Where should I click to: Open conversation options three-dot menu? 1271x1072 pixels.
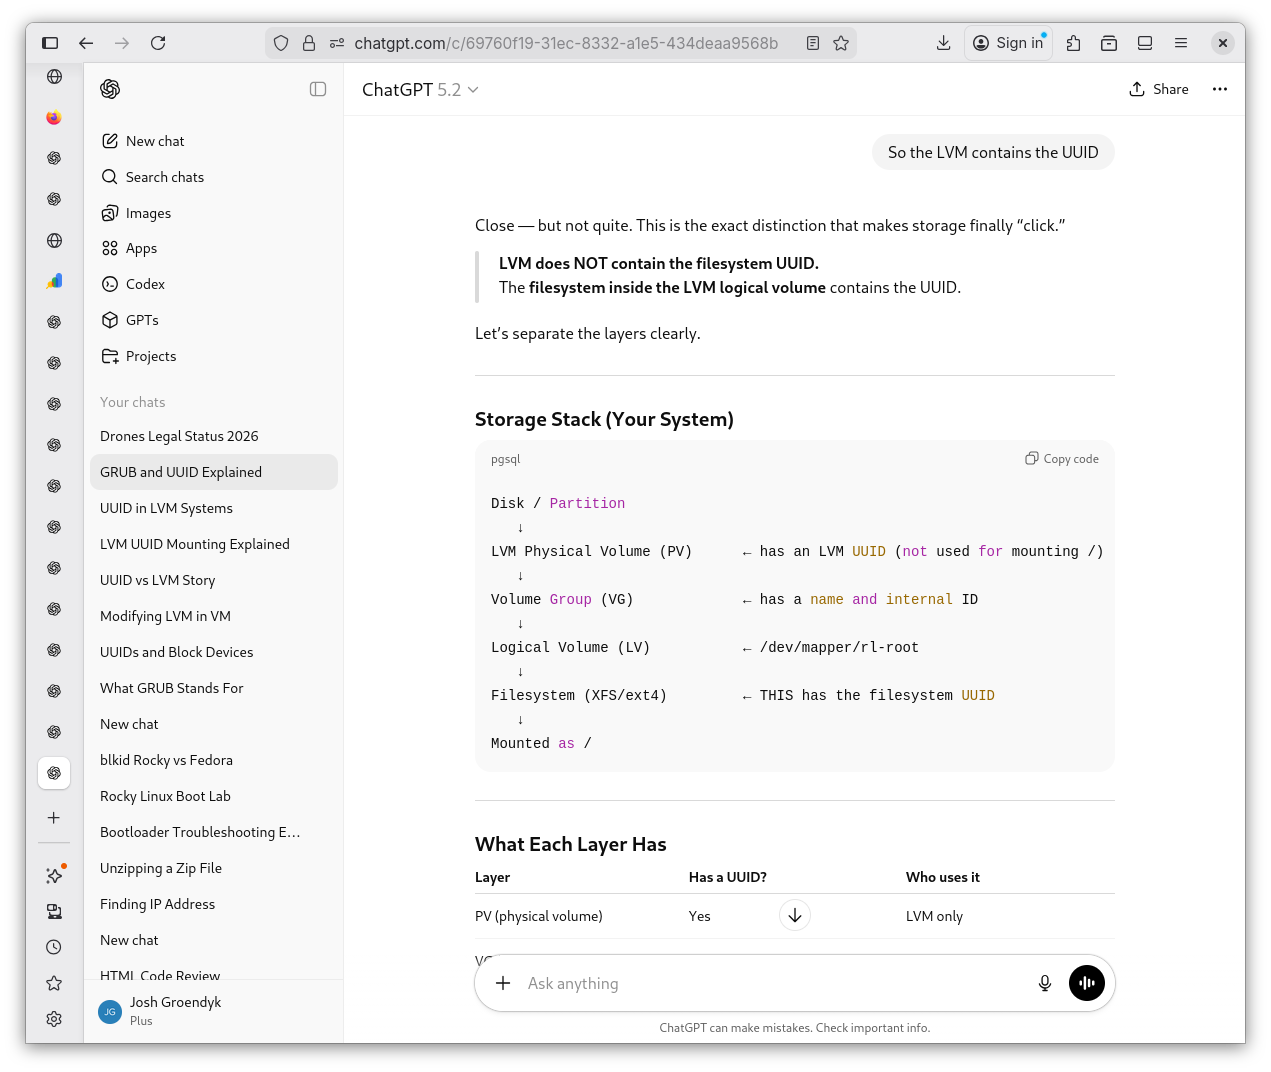pyautogui.click(x=1219, y=89)
